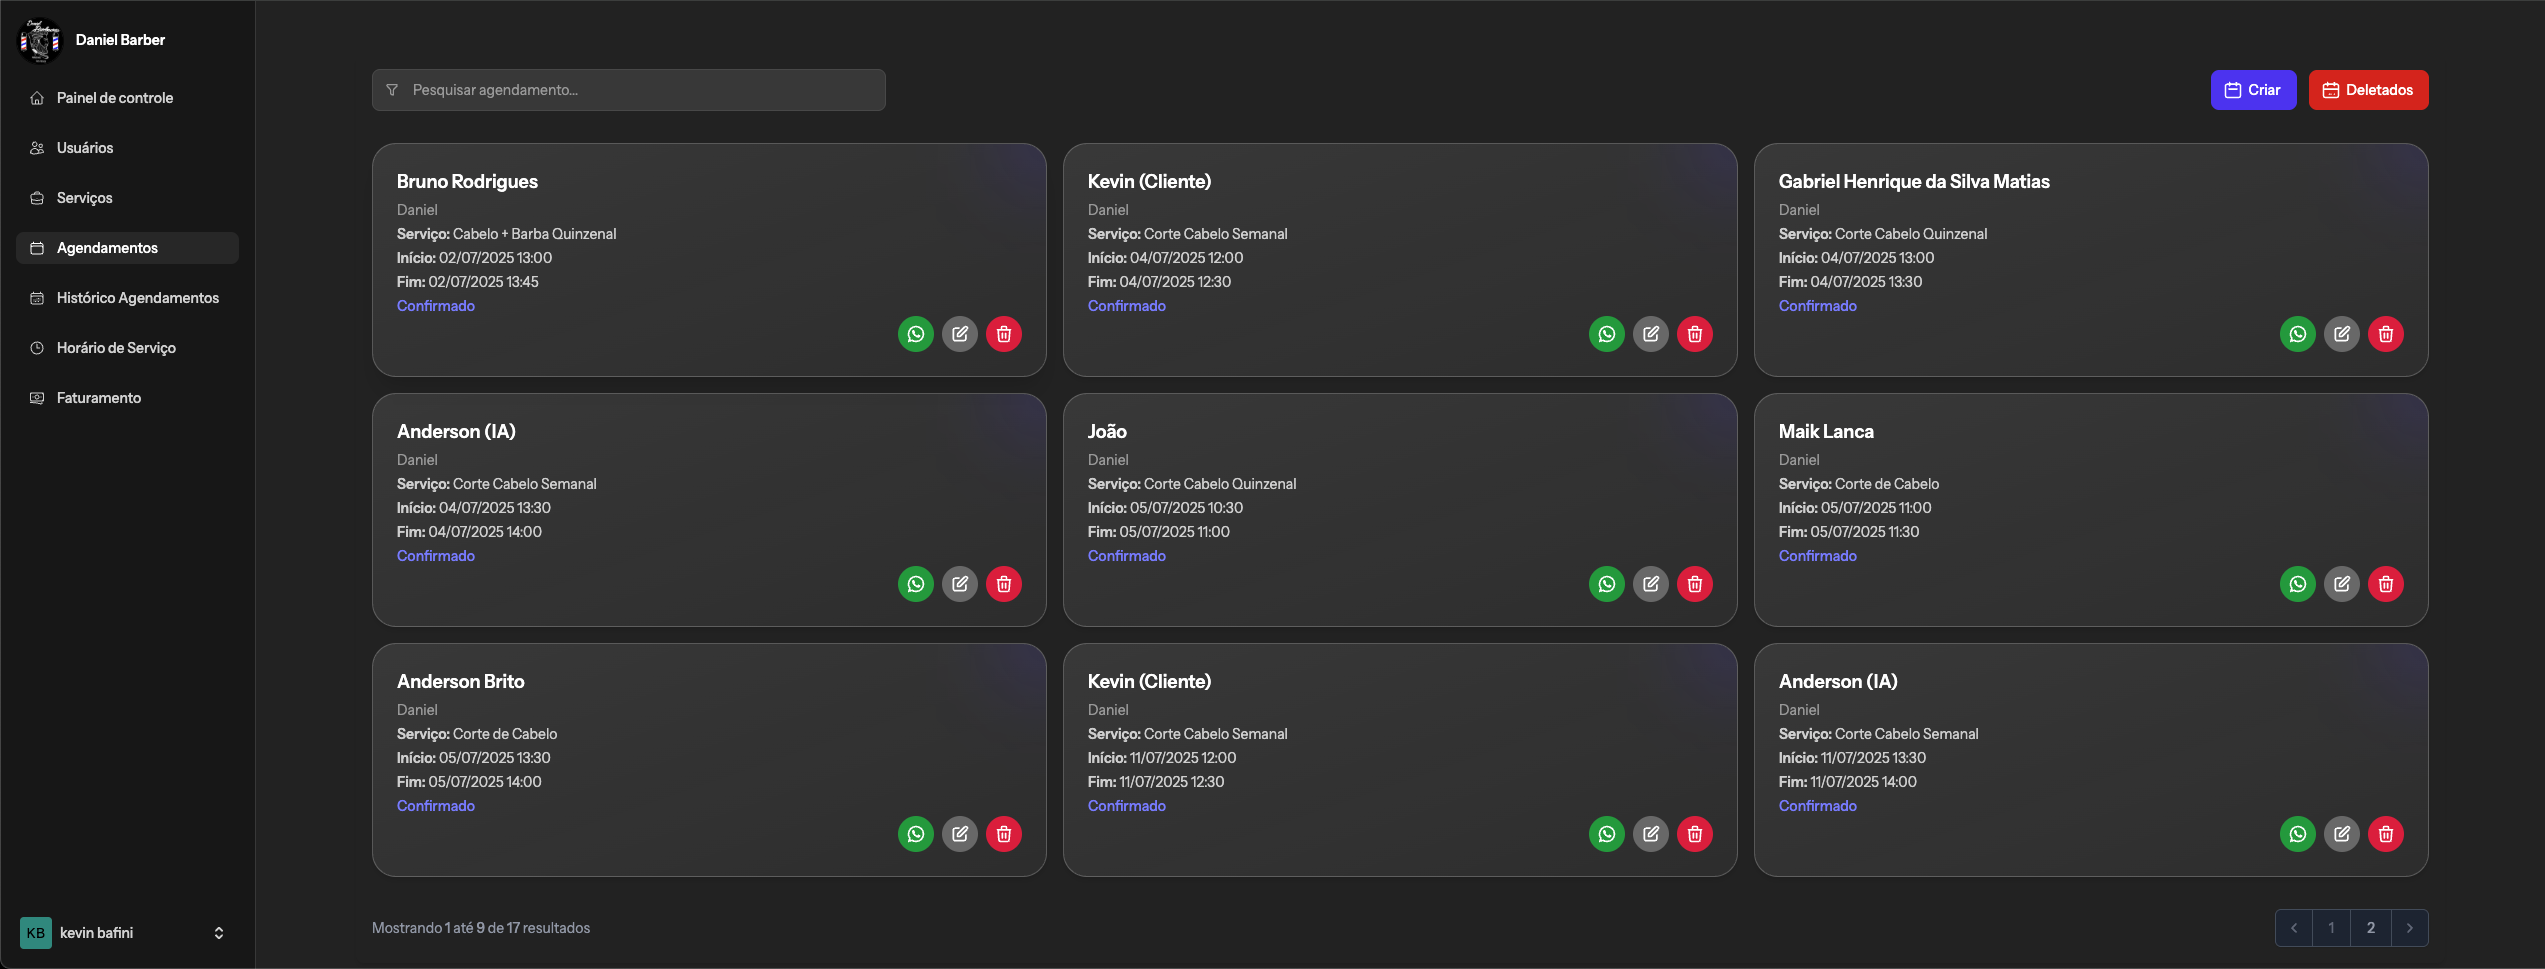Edit Maik Lanca appointment
Image resolution: width=2545 pixels, height=969 pixels.
tap(2341, 584)
